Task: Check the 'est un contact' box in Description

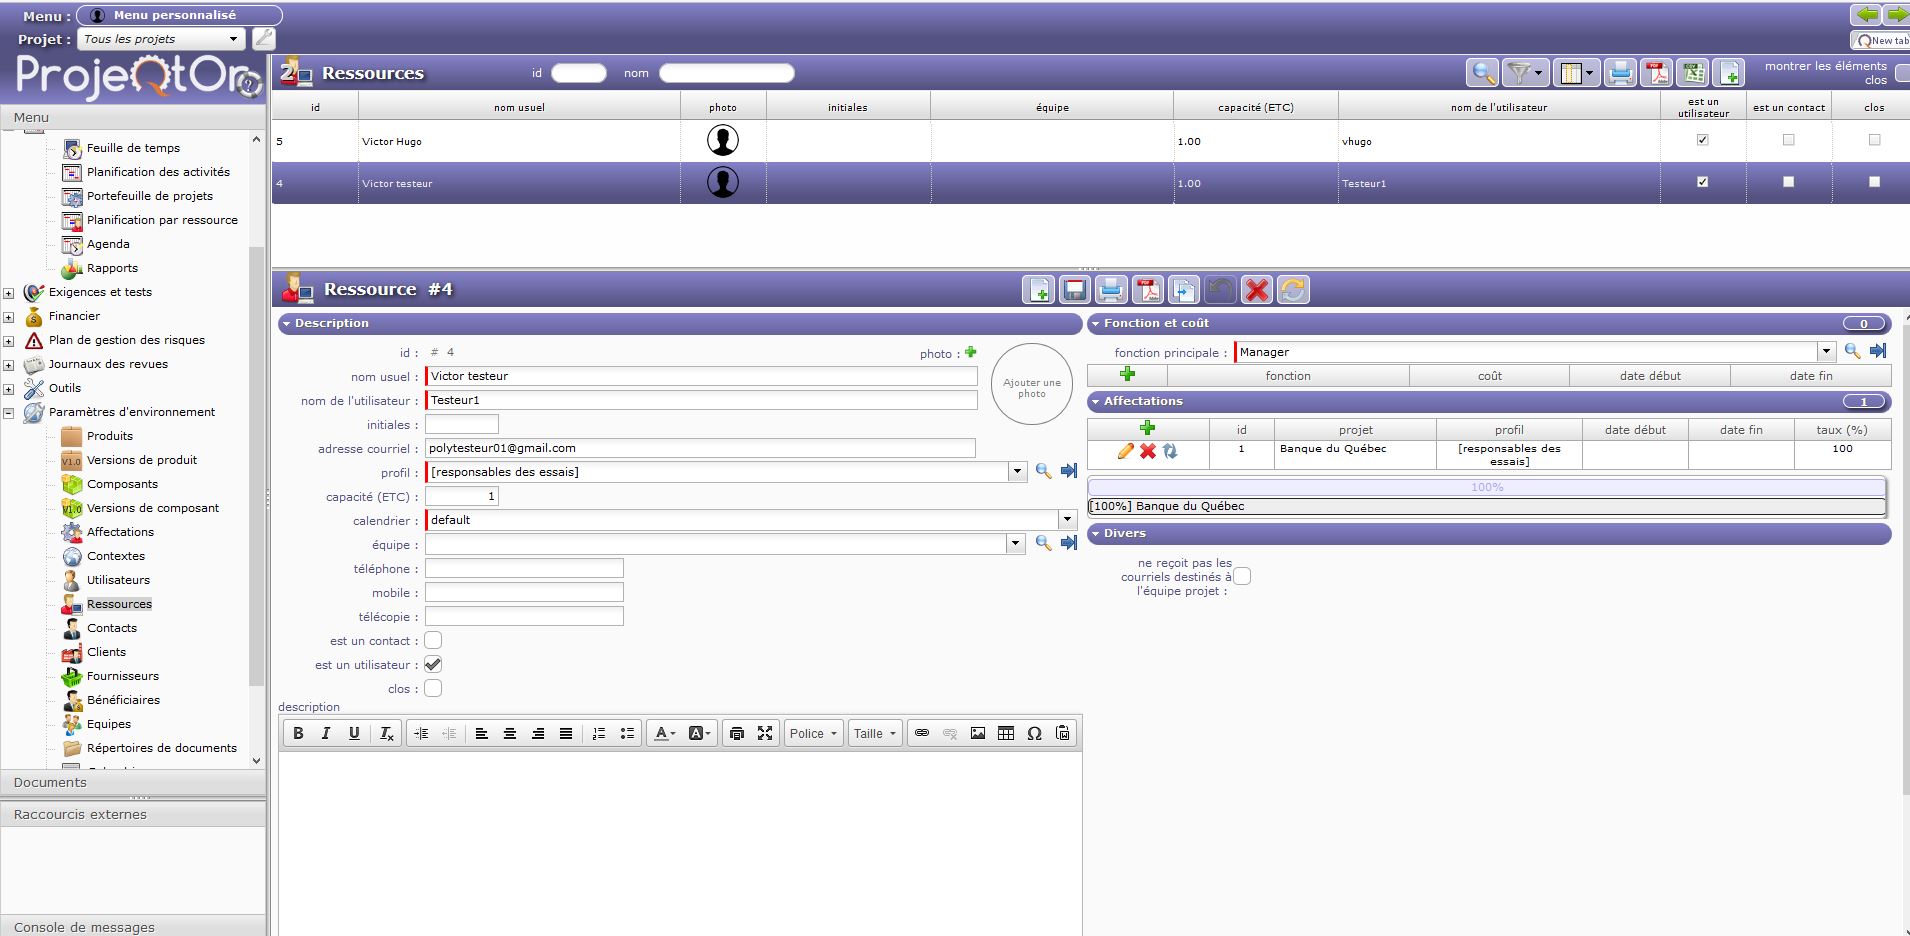Action: point(433,640)
